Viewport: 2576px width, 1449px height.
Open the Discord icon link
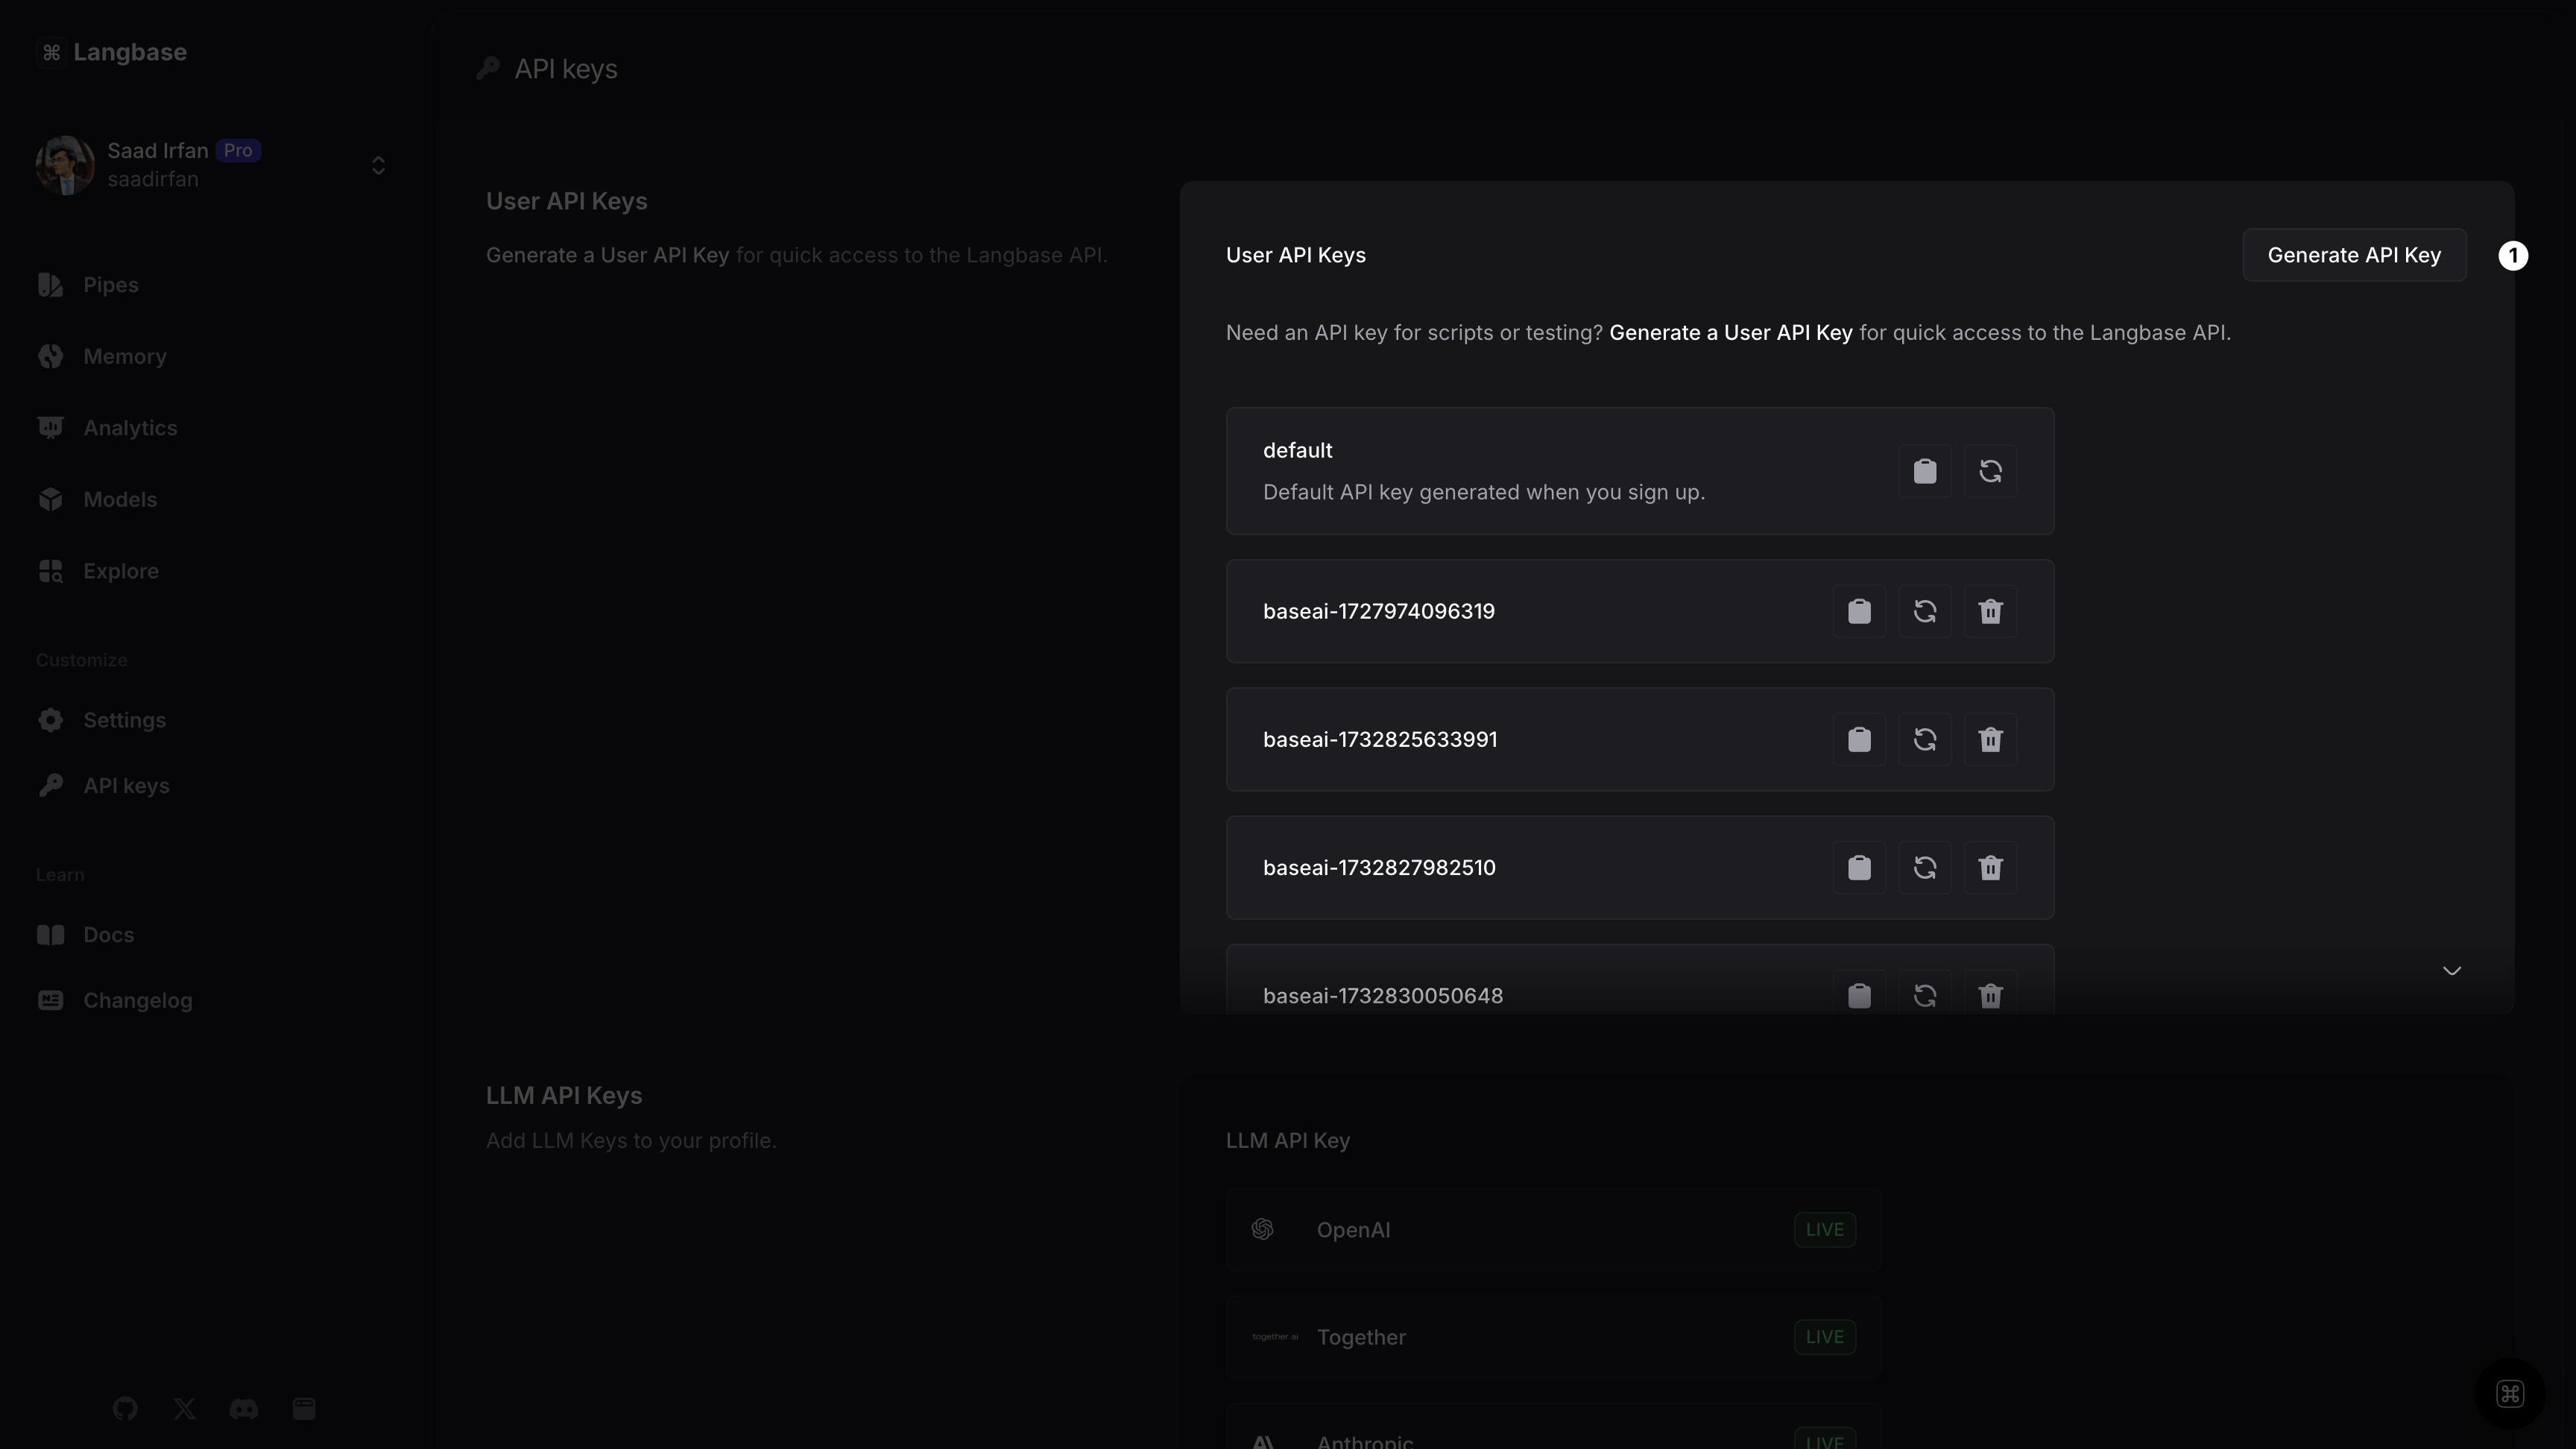tap(244, 1409)
